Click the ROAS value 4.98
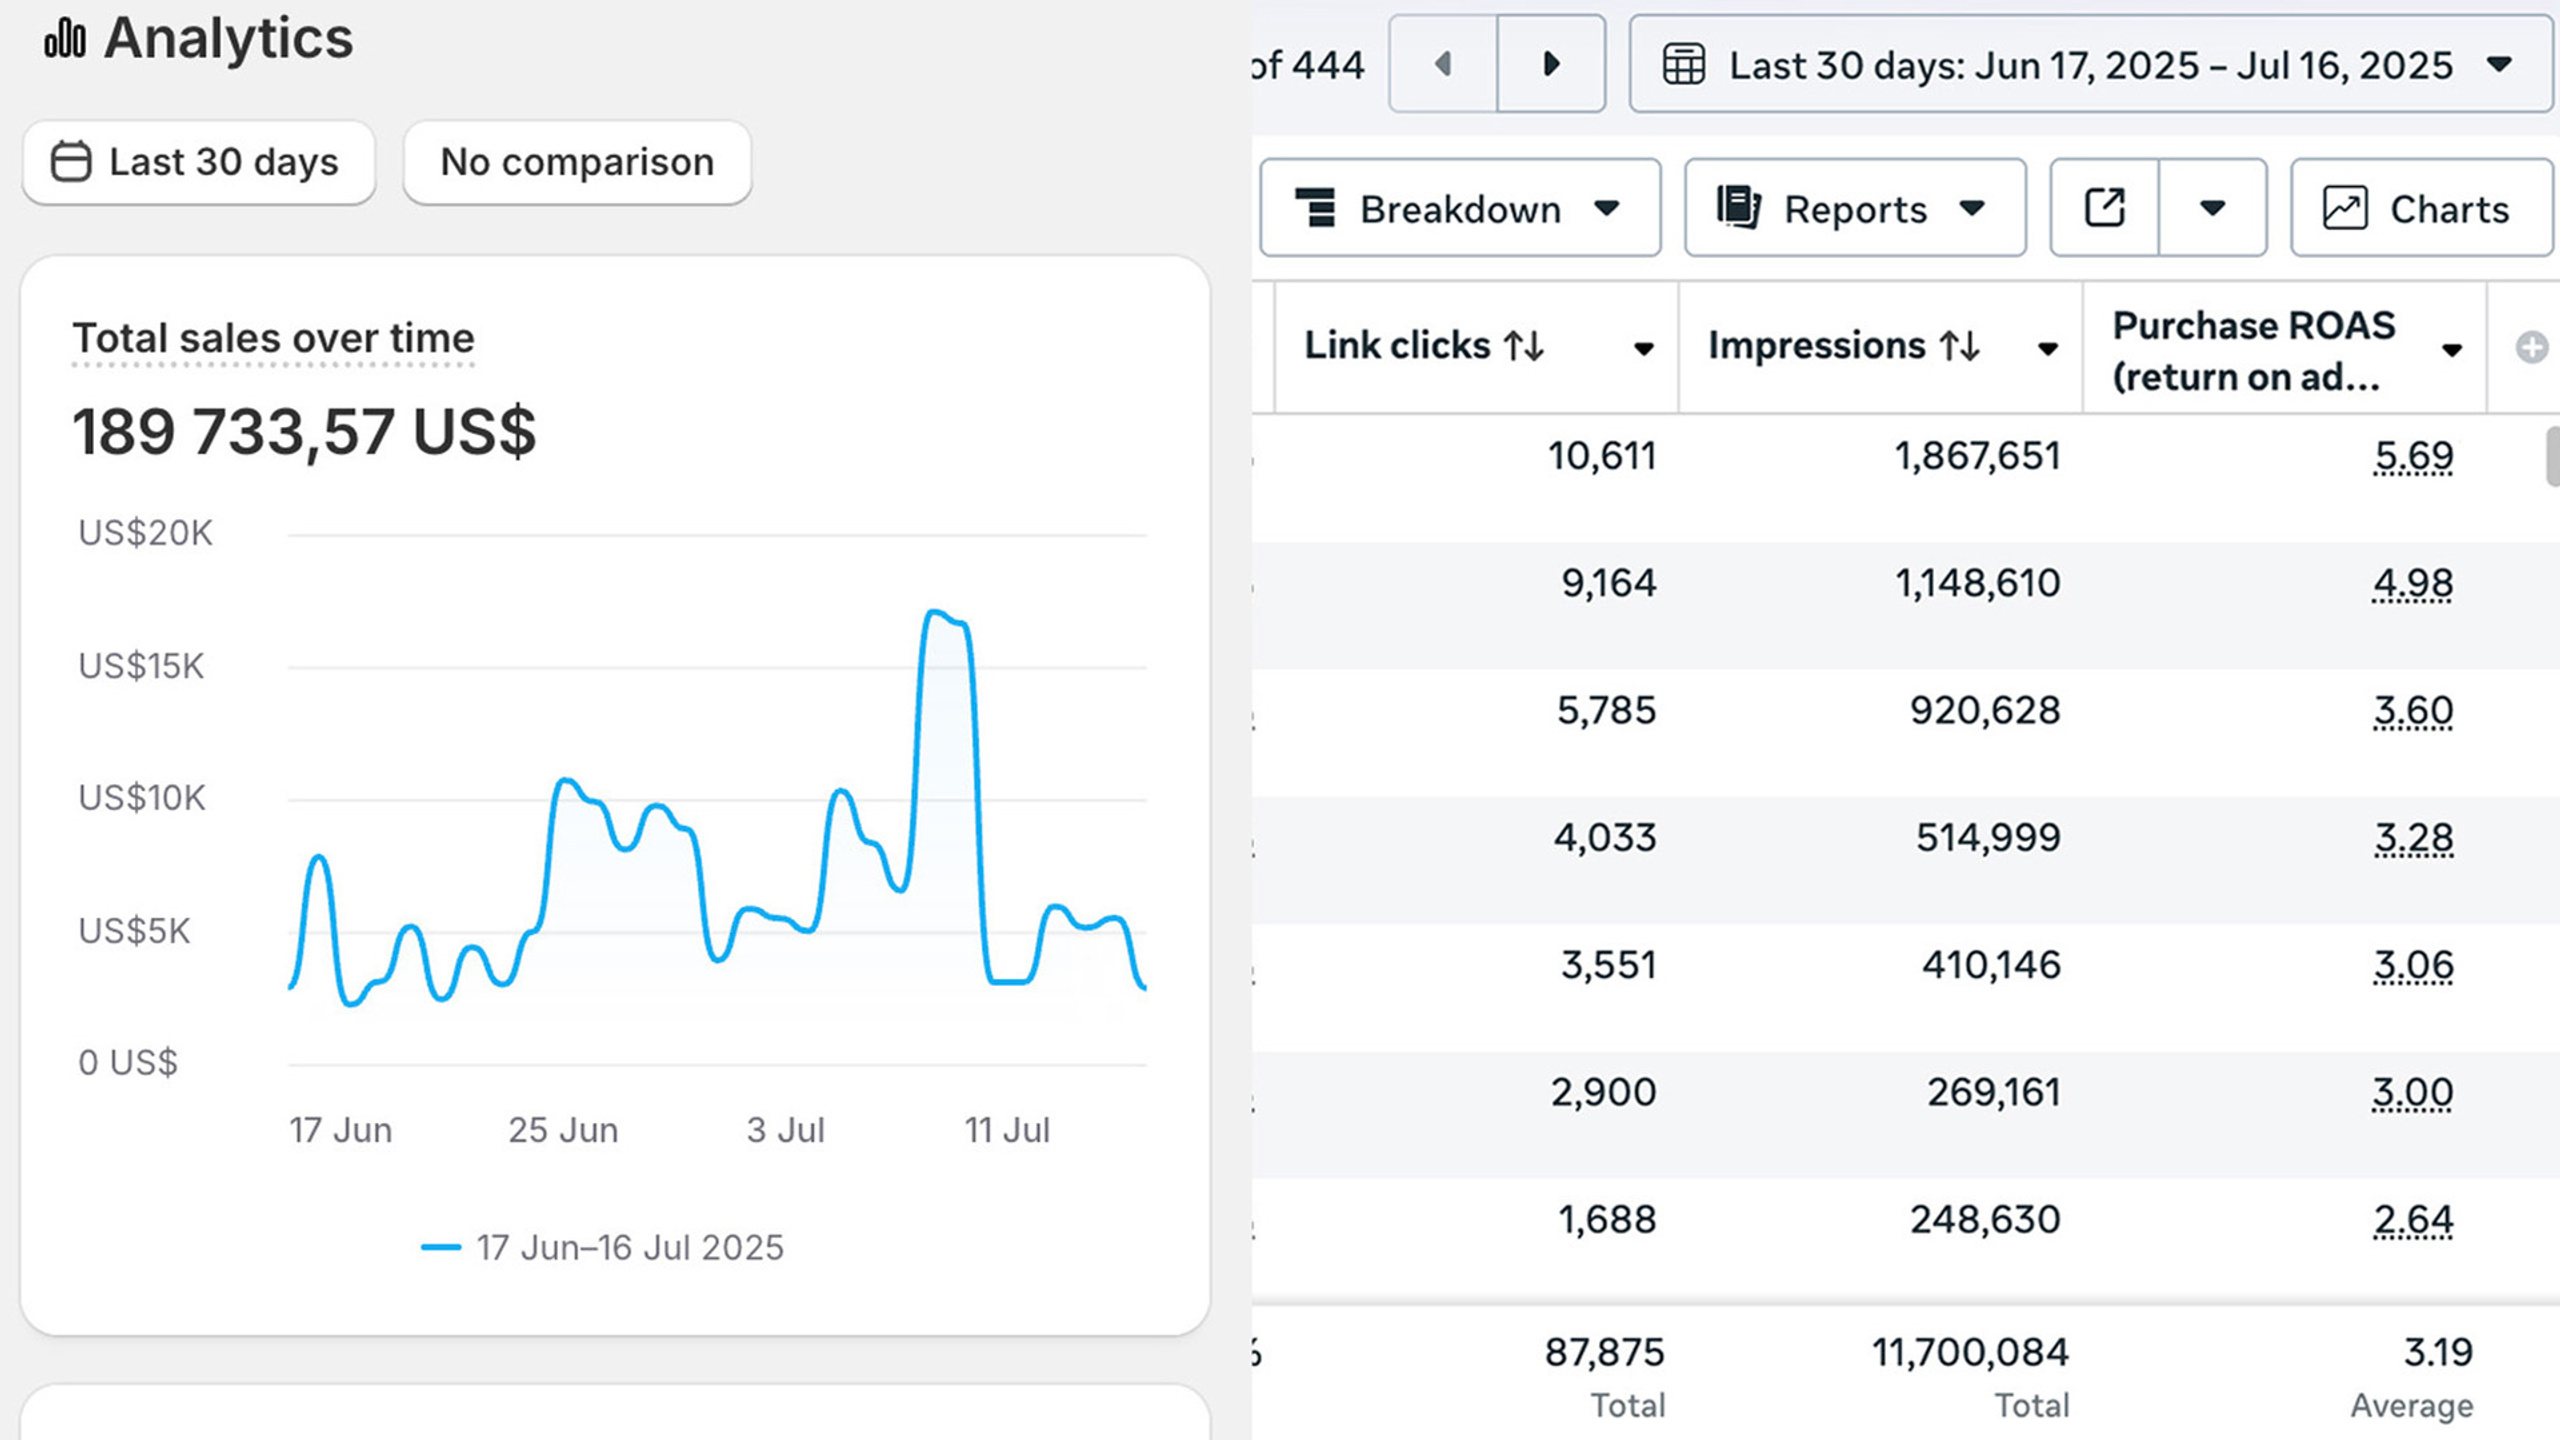This screenshot has height=1440, width=2560. (2413, 583)
